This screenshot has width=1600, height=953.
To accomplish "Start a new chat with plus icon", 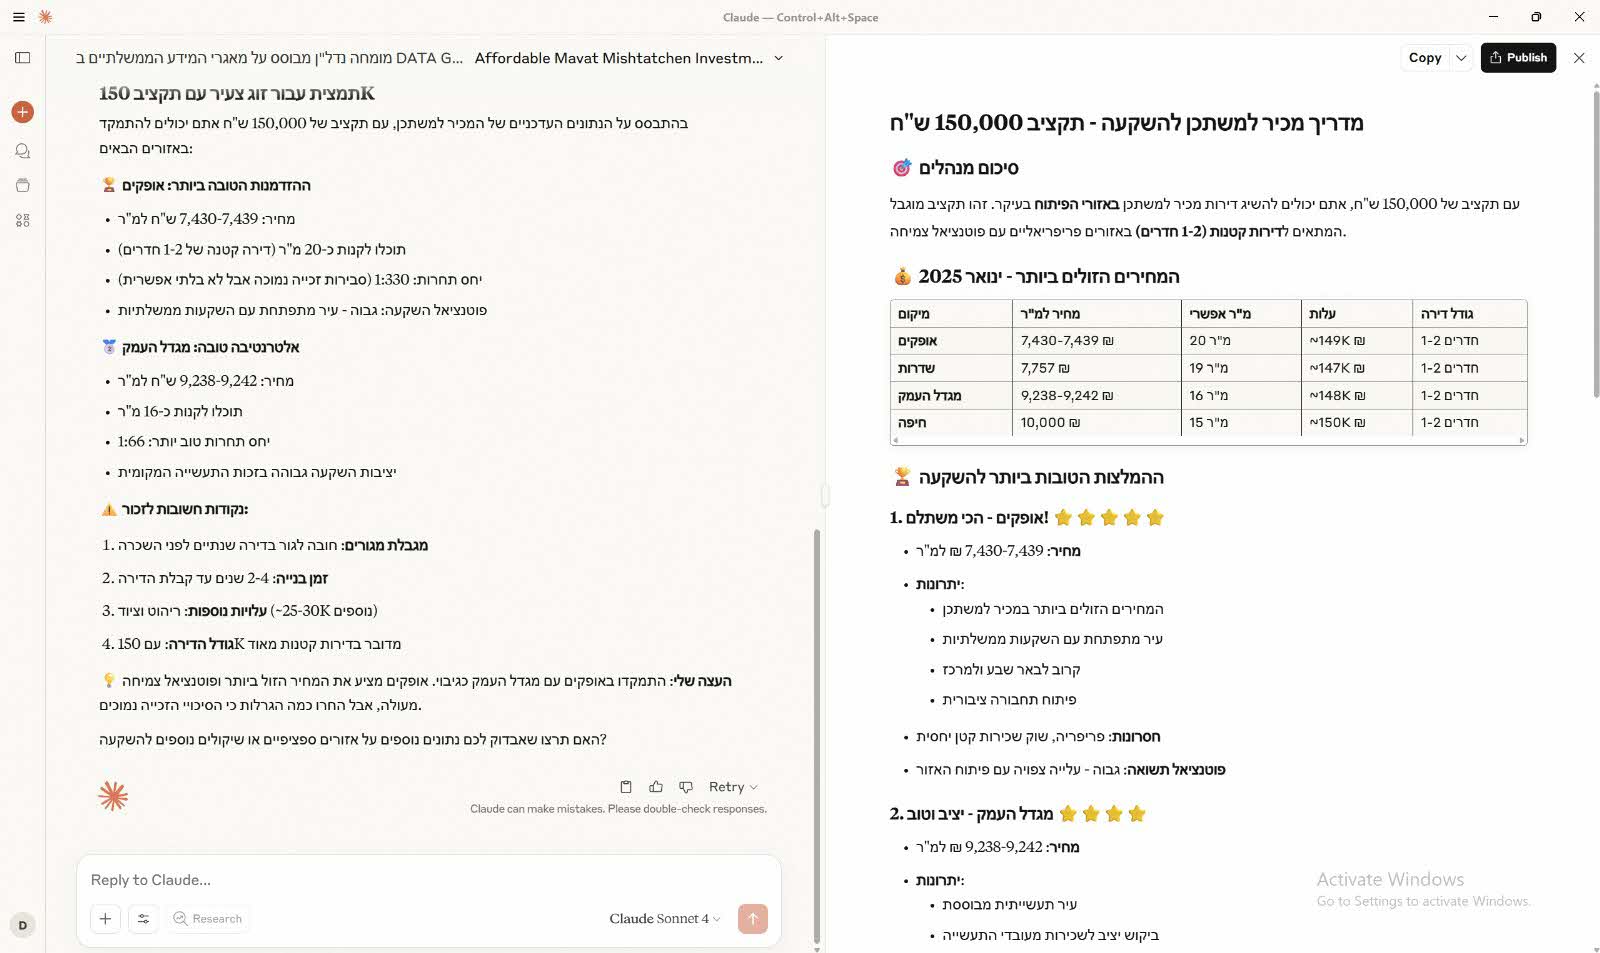I will 23,112.
